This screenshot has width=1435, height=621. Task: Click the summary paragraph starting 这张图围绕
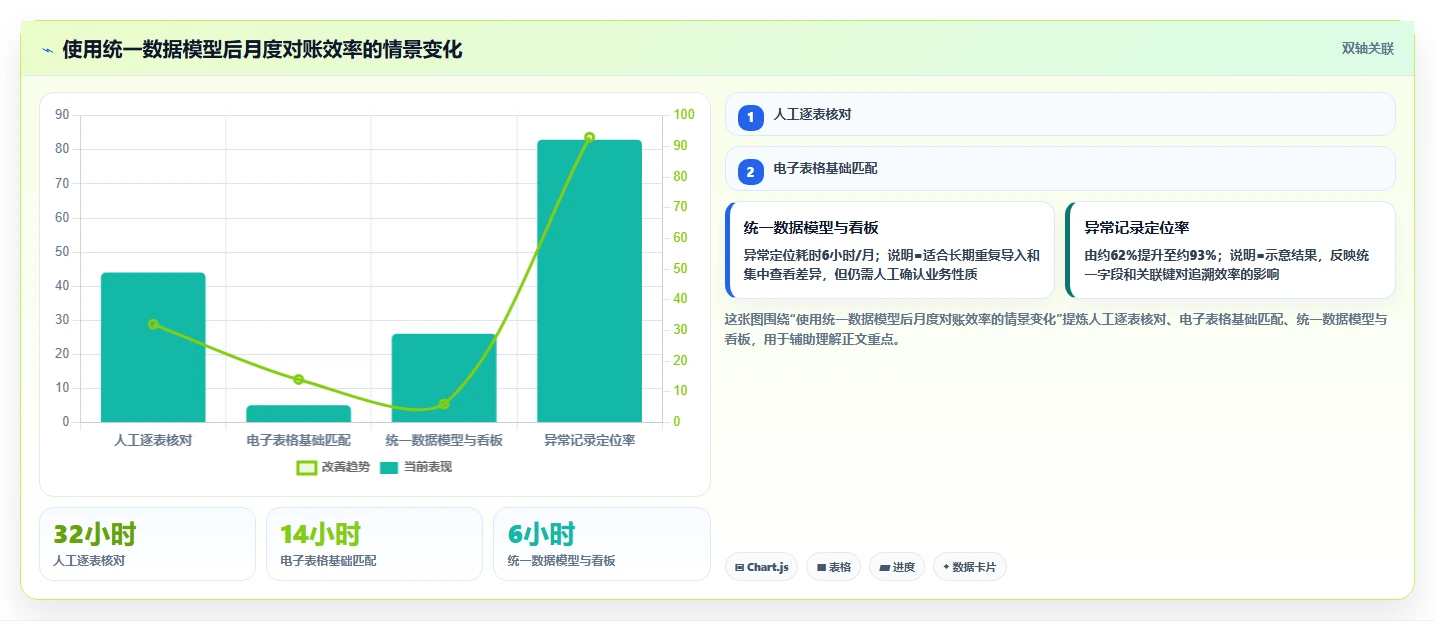pyautogui.click(x=1056, y=329)
